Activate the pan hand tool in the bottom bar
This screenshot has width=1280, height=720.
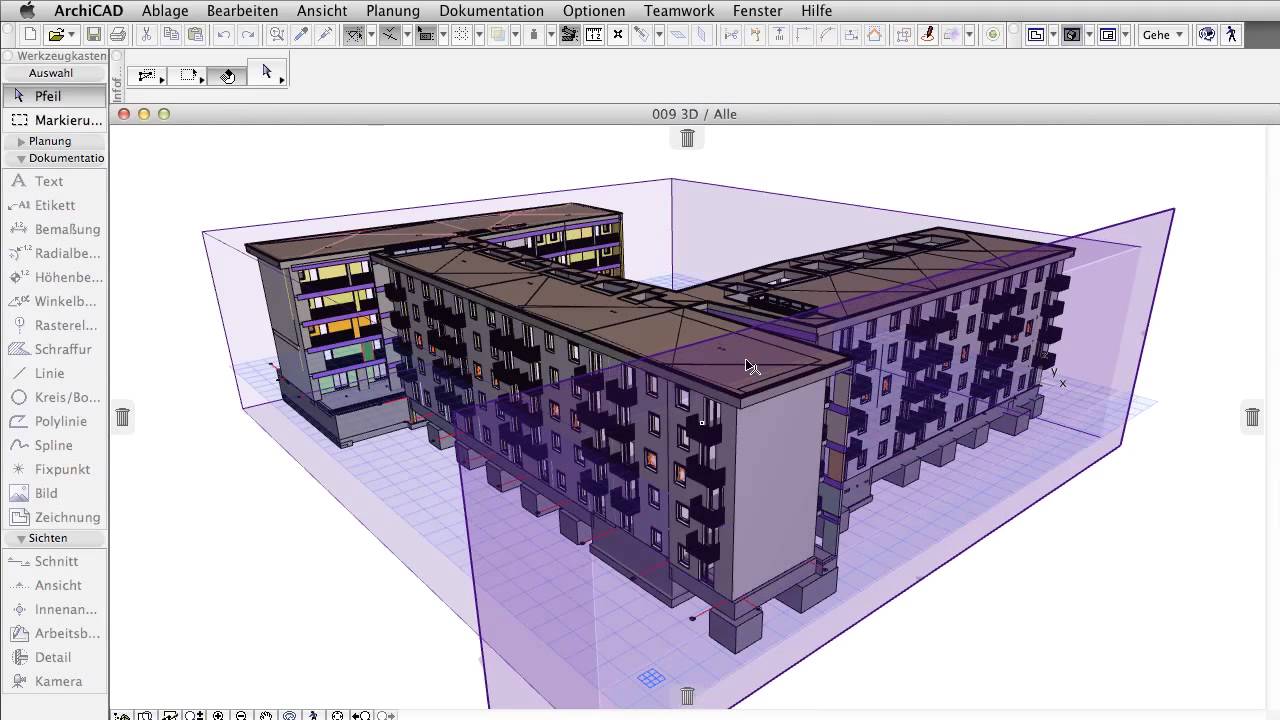point(266,715)
